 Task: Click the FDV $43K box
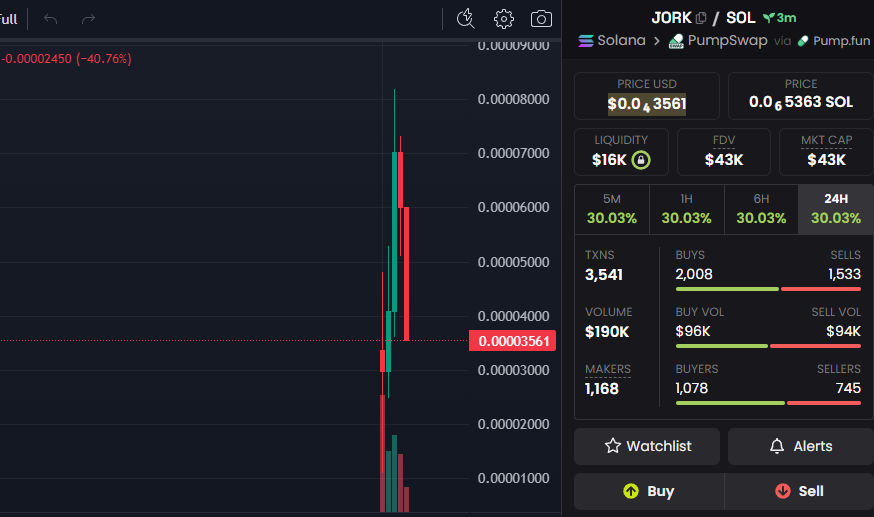coord(724,152)
